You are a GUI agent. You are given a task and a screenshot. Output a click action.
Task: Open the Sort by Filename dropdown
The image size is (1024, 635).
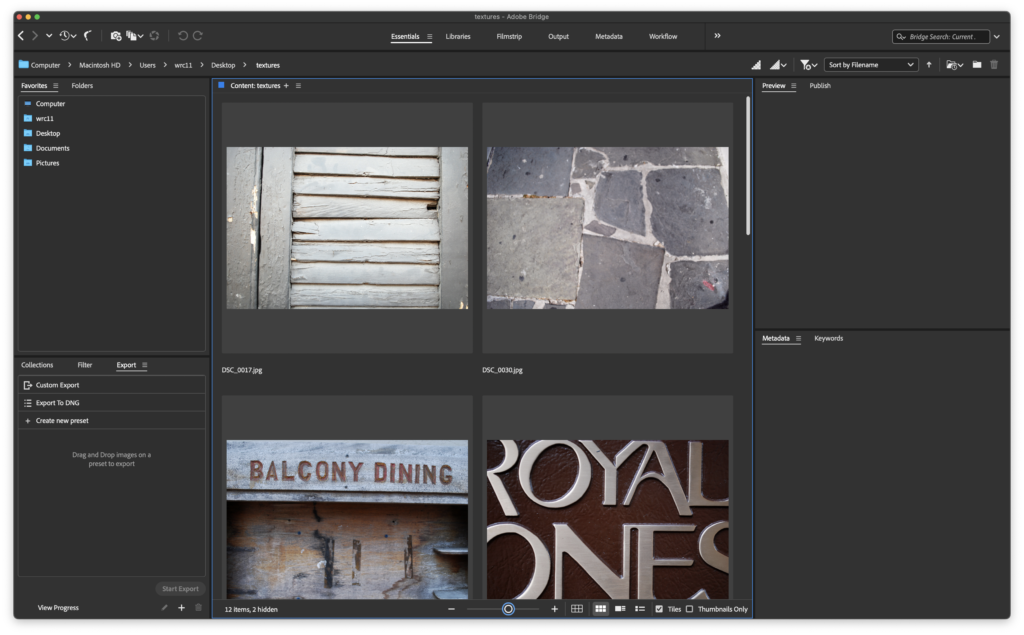pyautogui.click(x=871, y=65)
